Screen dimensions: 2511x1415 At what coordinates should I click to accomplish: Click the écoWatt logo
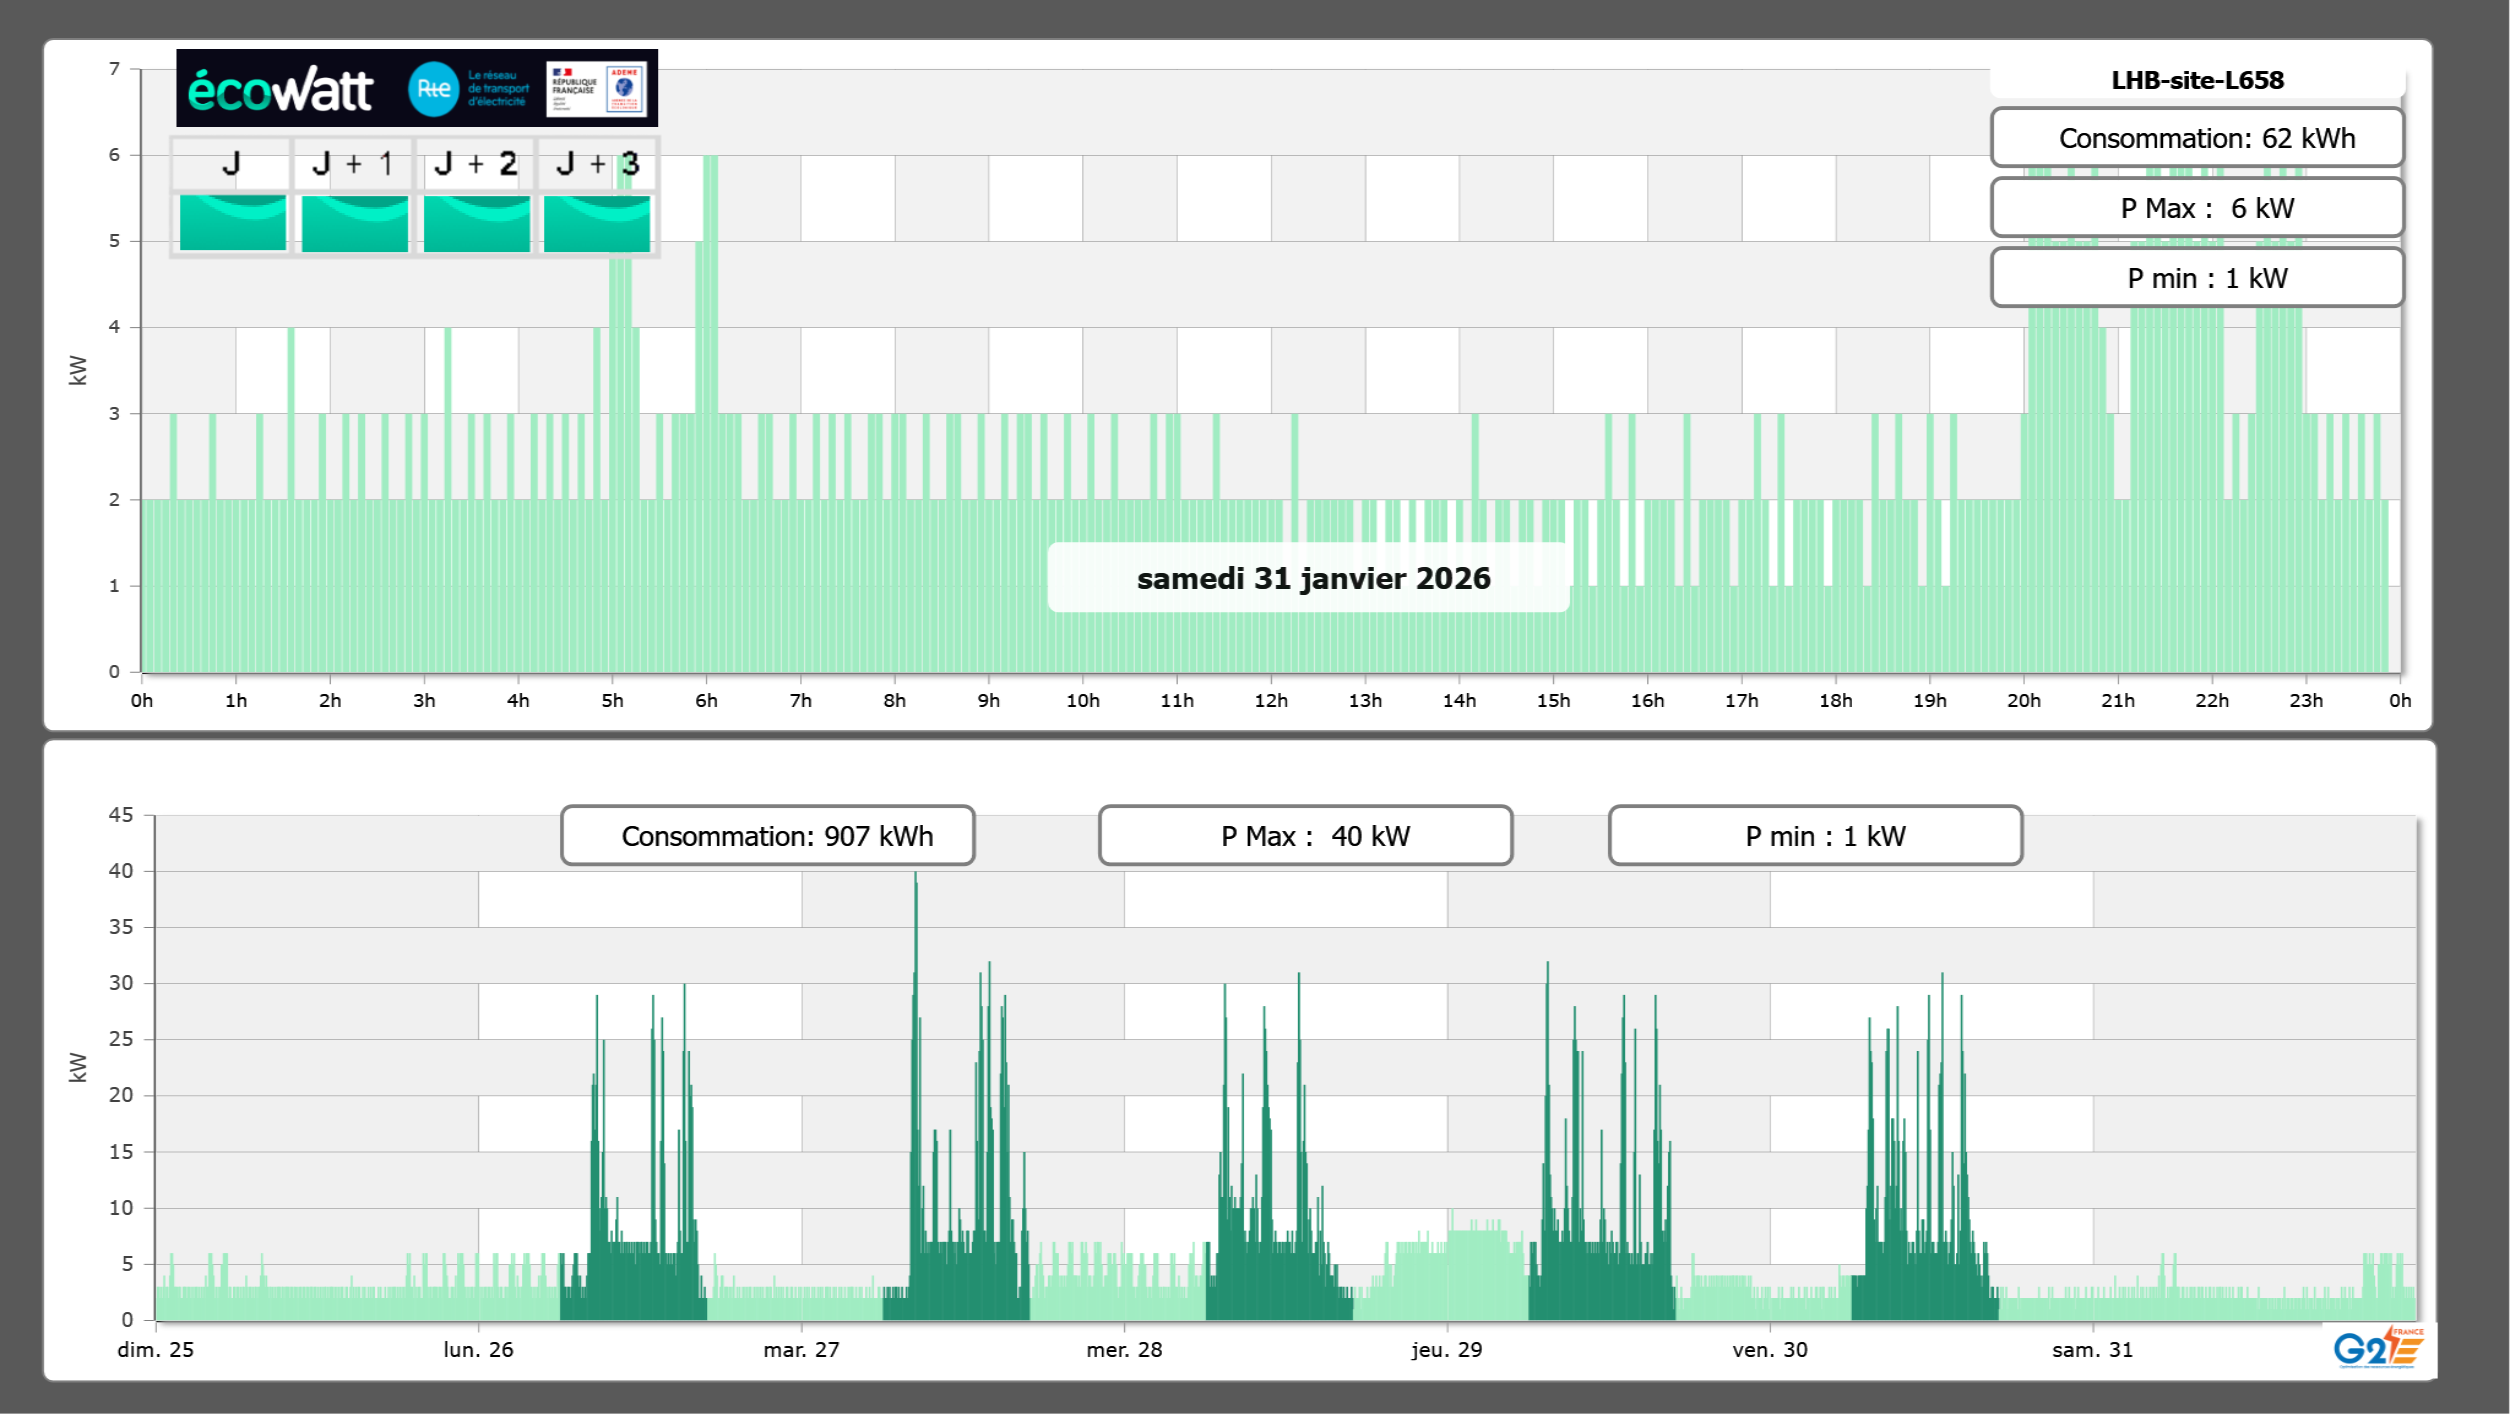(280, 90)
